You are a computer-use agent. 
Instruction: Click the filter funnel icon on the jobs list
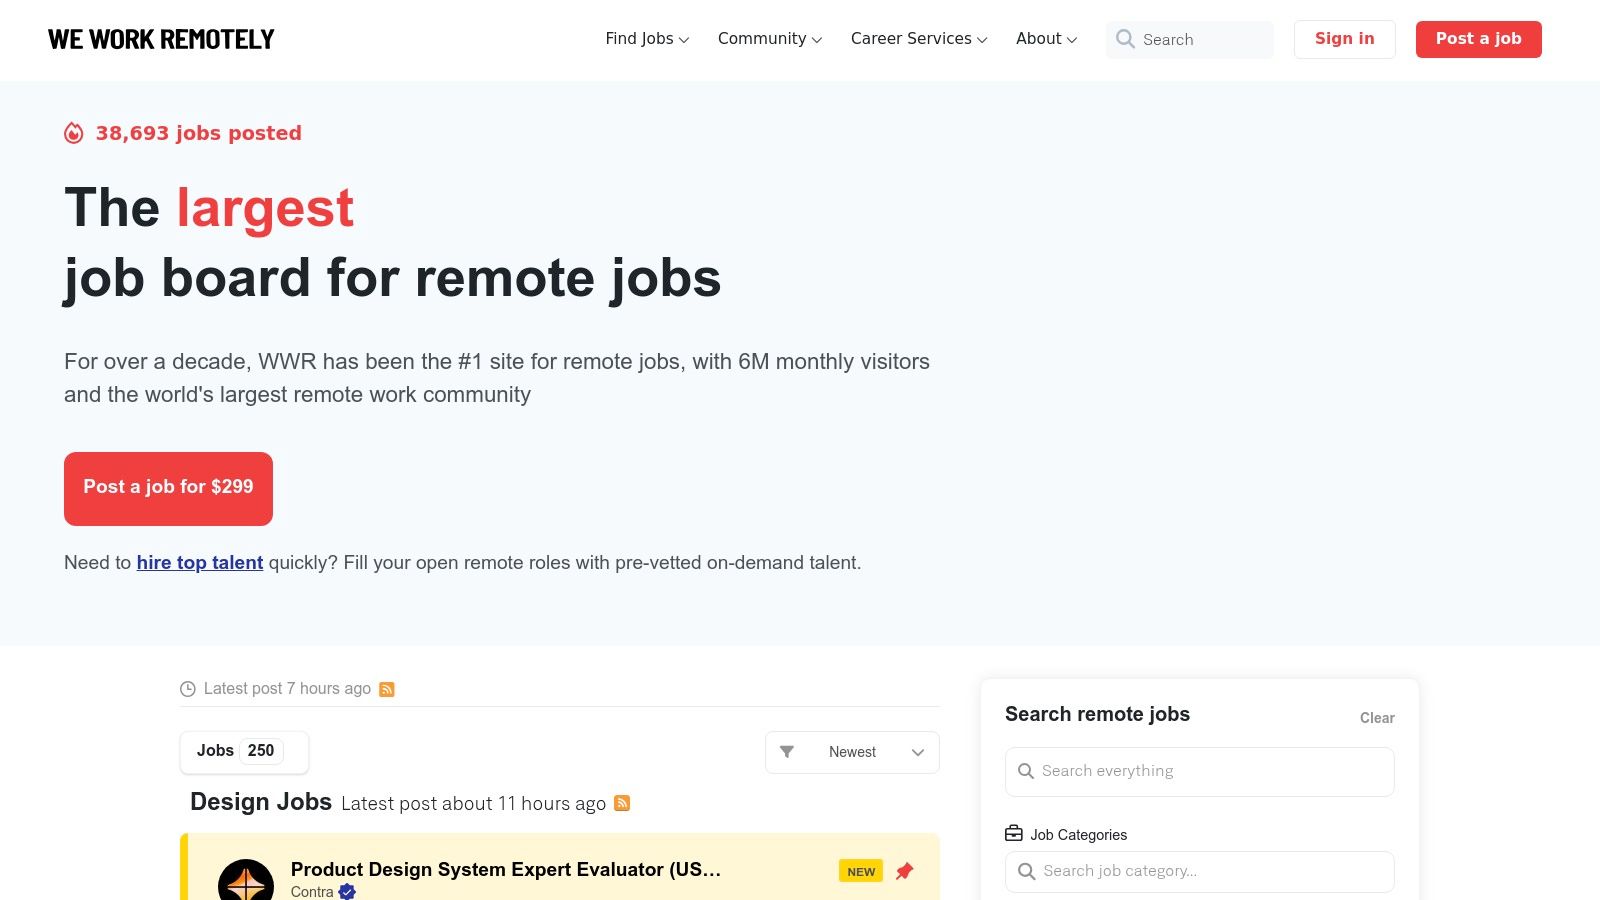(787, 751)
